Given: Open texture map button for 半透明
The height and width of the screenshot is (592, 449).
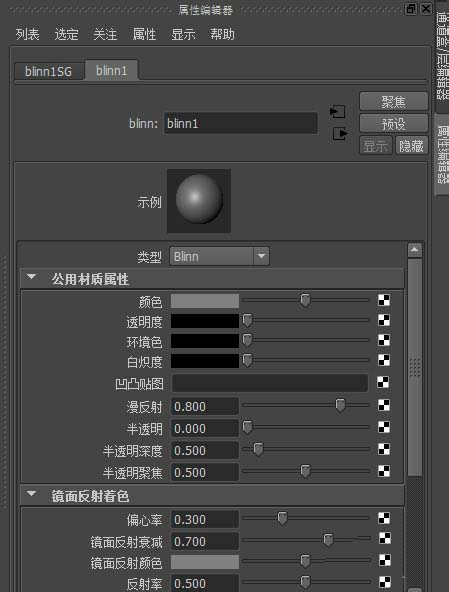Looking at the screenshot, I should [384, 427].
